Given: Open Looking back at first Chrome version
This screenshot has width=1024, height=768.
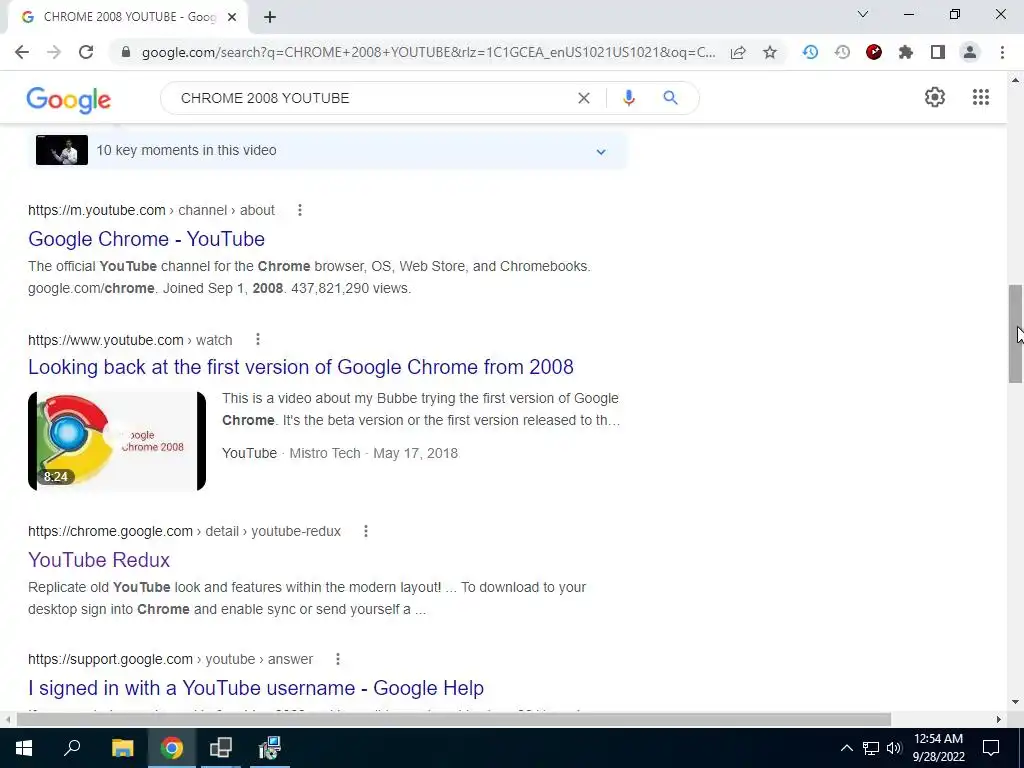Looking at the screenshot, I should pyautogui.click(x=300, y=367).
